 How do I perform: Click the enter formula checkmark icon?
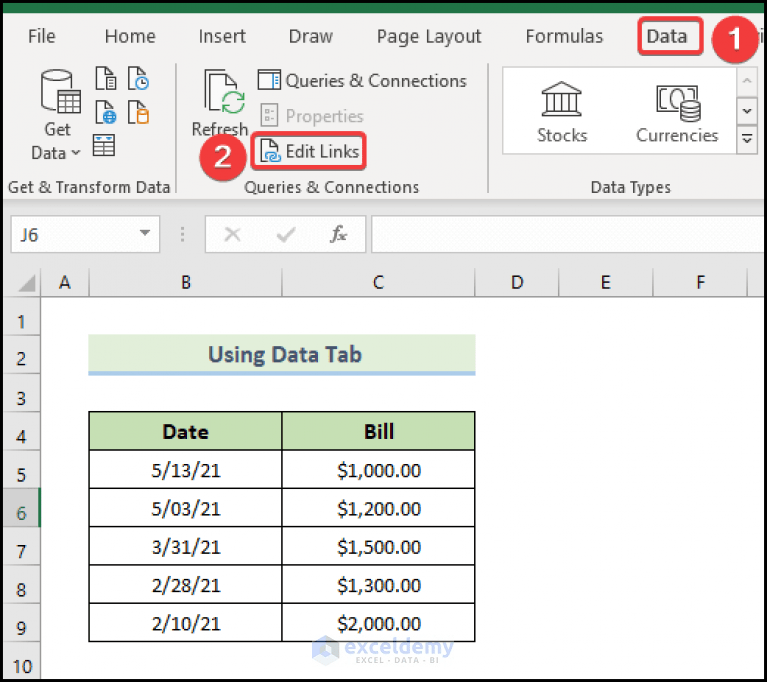(x=285, y=234)
